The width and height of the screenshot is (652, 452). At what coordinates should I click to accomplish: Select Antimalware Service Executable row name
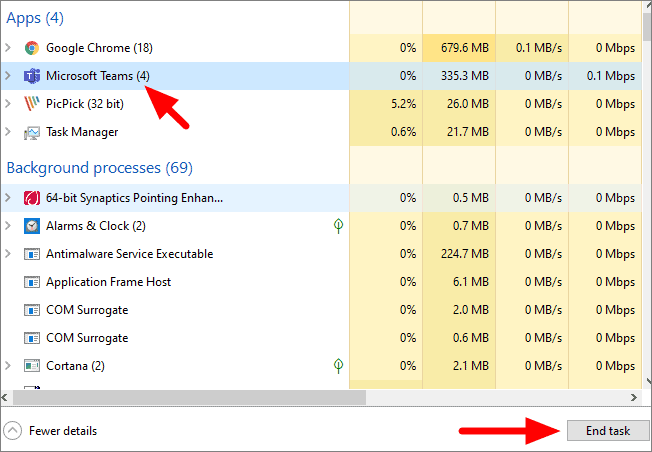pyautogui.click(x=129, y=254)
